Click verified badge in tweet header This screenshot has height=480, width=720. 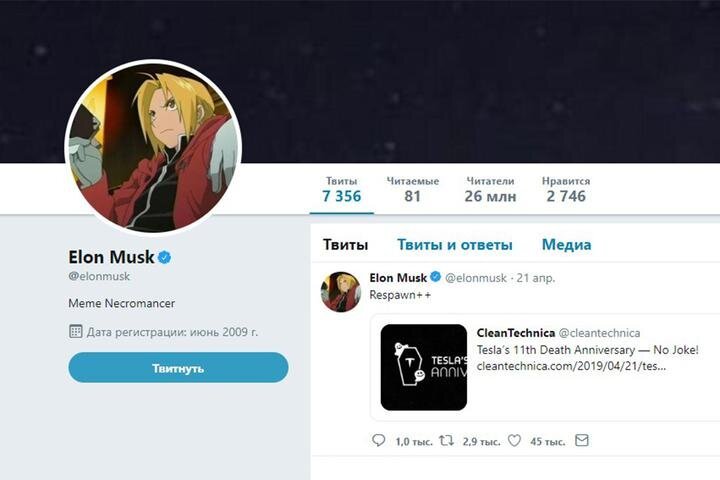click(435, 277)
